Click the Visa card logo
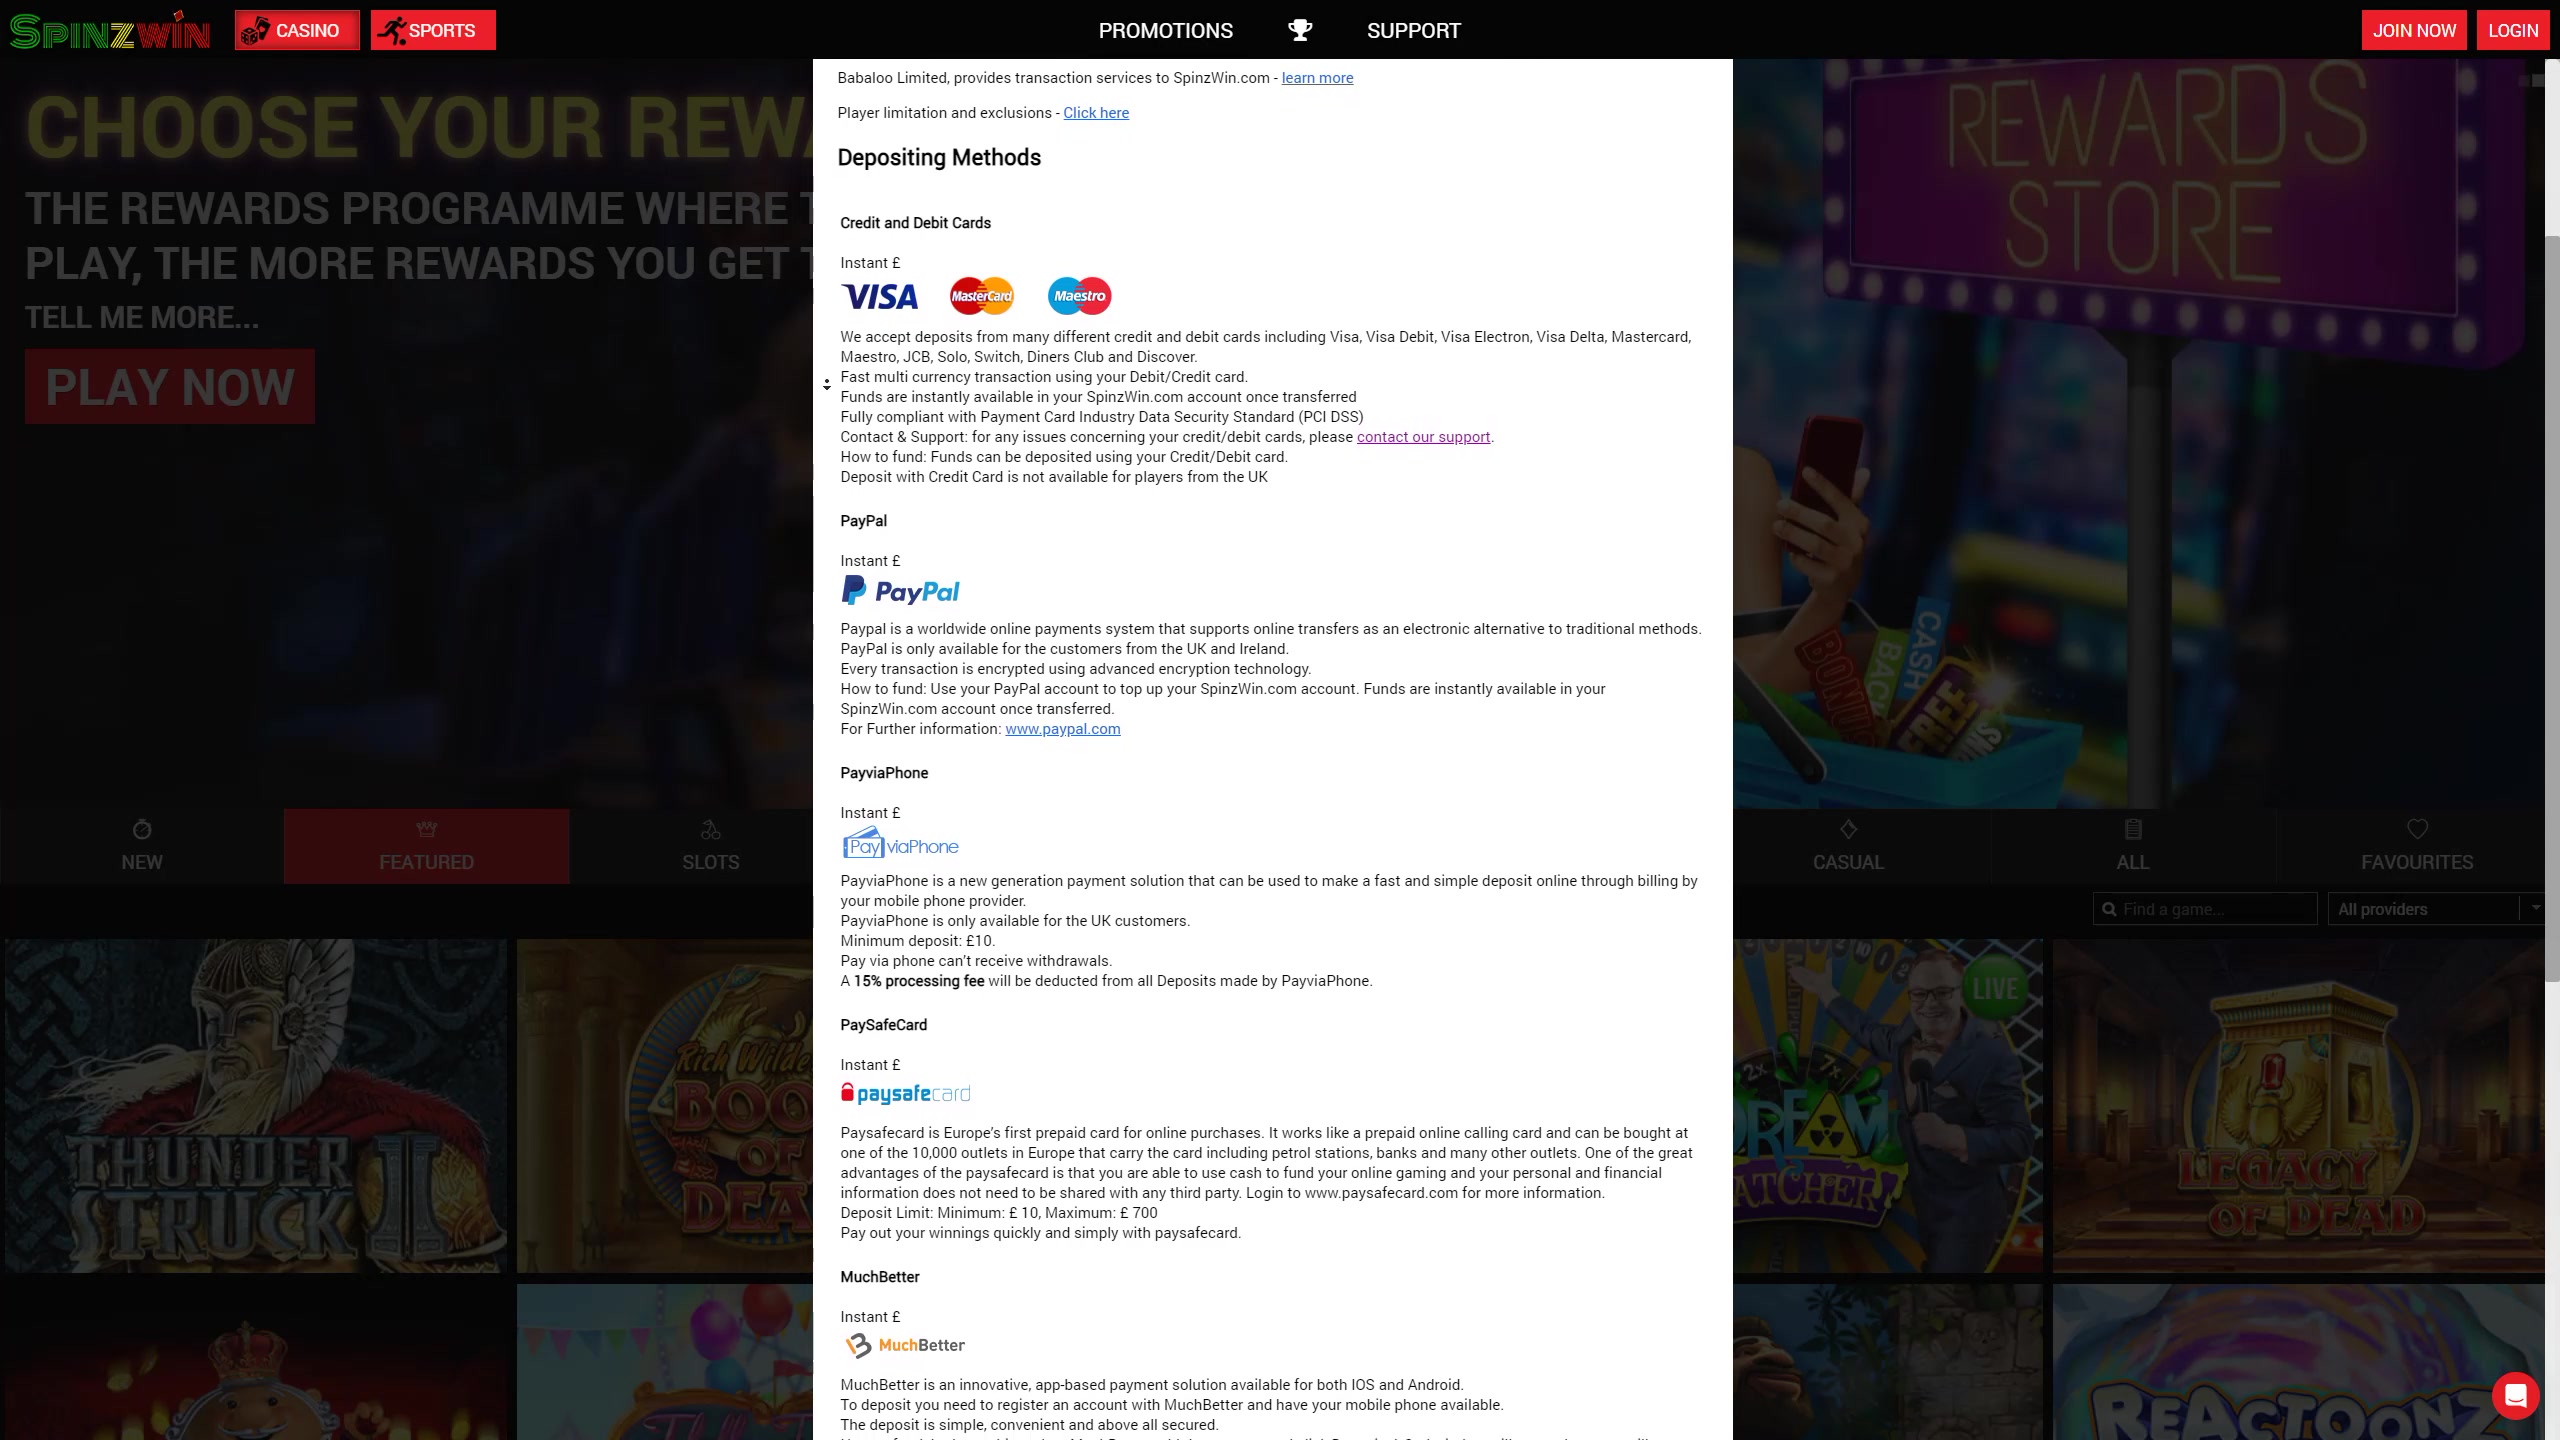2560x1440 pixels. (879, 296)
